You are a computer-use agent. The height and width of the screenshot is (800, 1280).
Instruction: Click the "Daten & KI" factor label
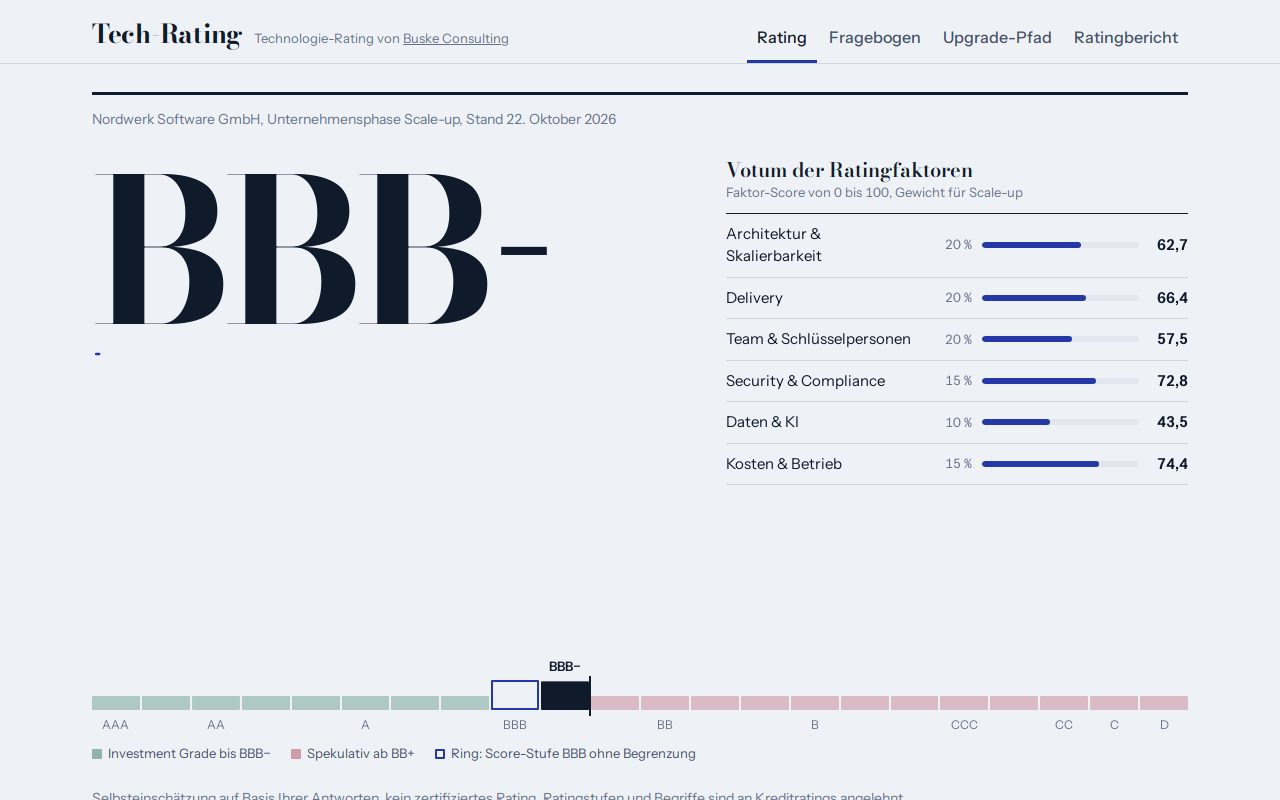pyautogui.click(x=762, y=422)
